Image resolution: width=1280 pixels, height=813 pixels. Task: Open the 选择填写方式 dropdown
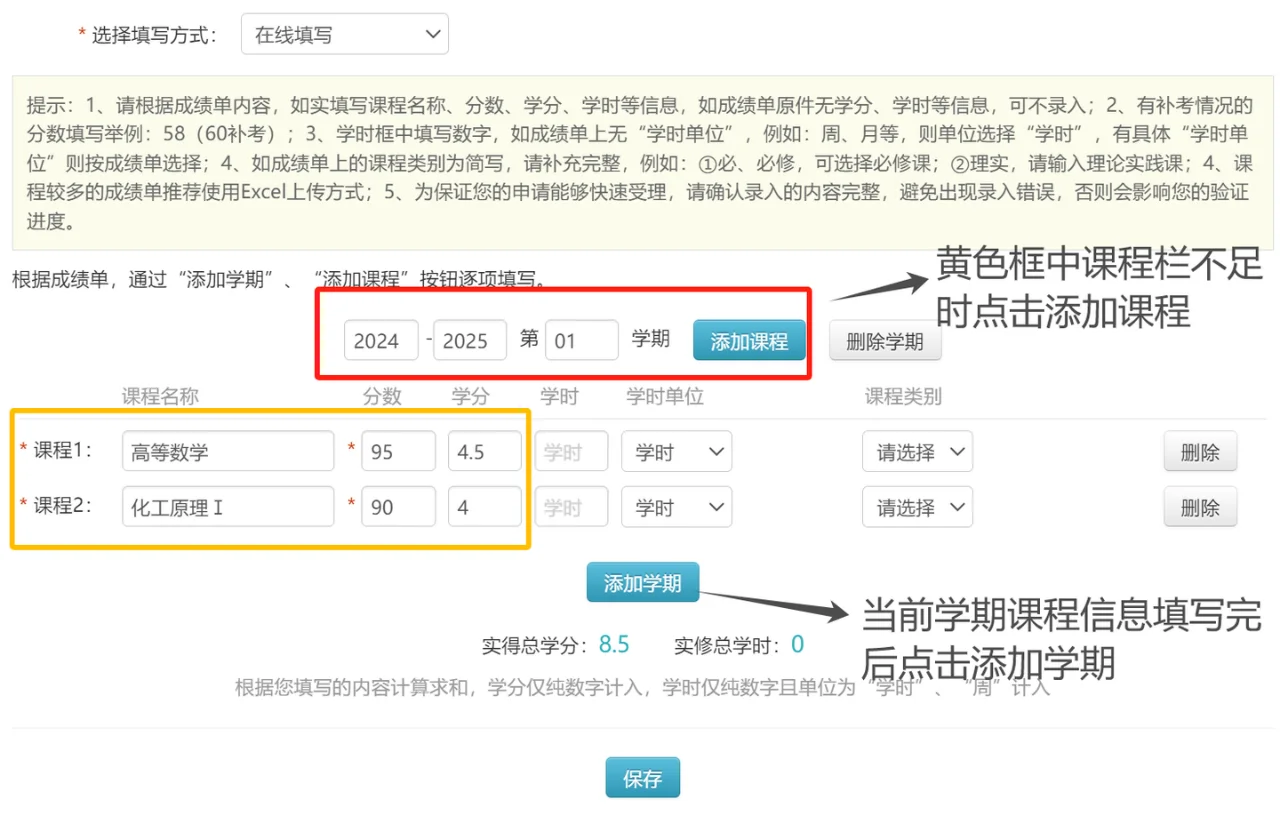pos(344,35)
